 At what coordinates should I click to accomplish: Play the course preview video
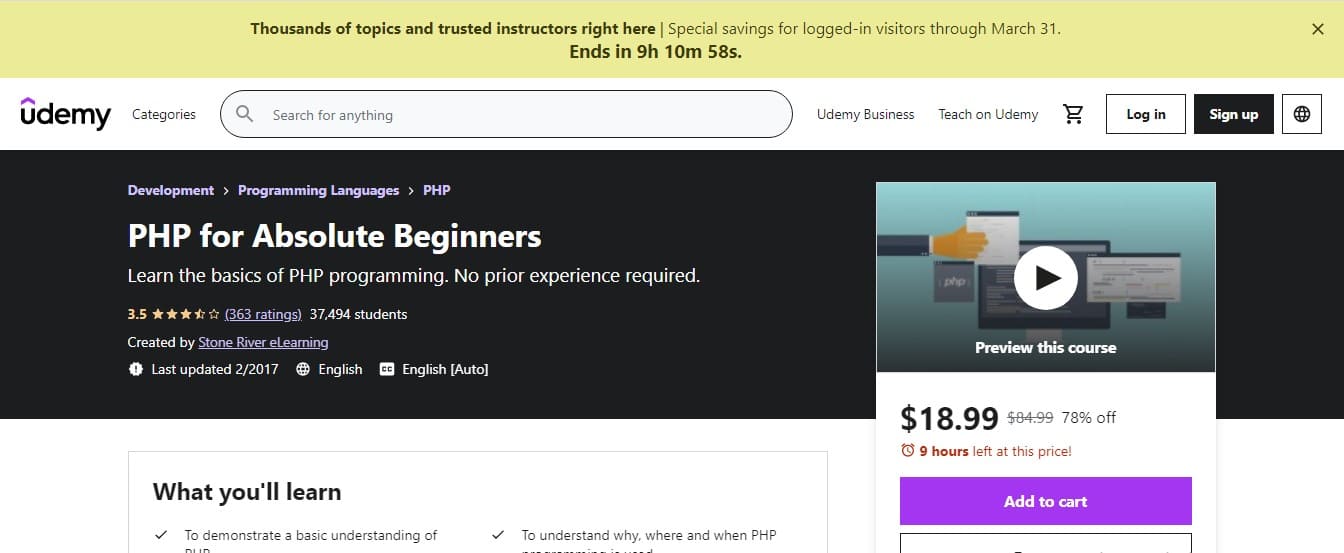coord(1046,277)
